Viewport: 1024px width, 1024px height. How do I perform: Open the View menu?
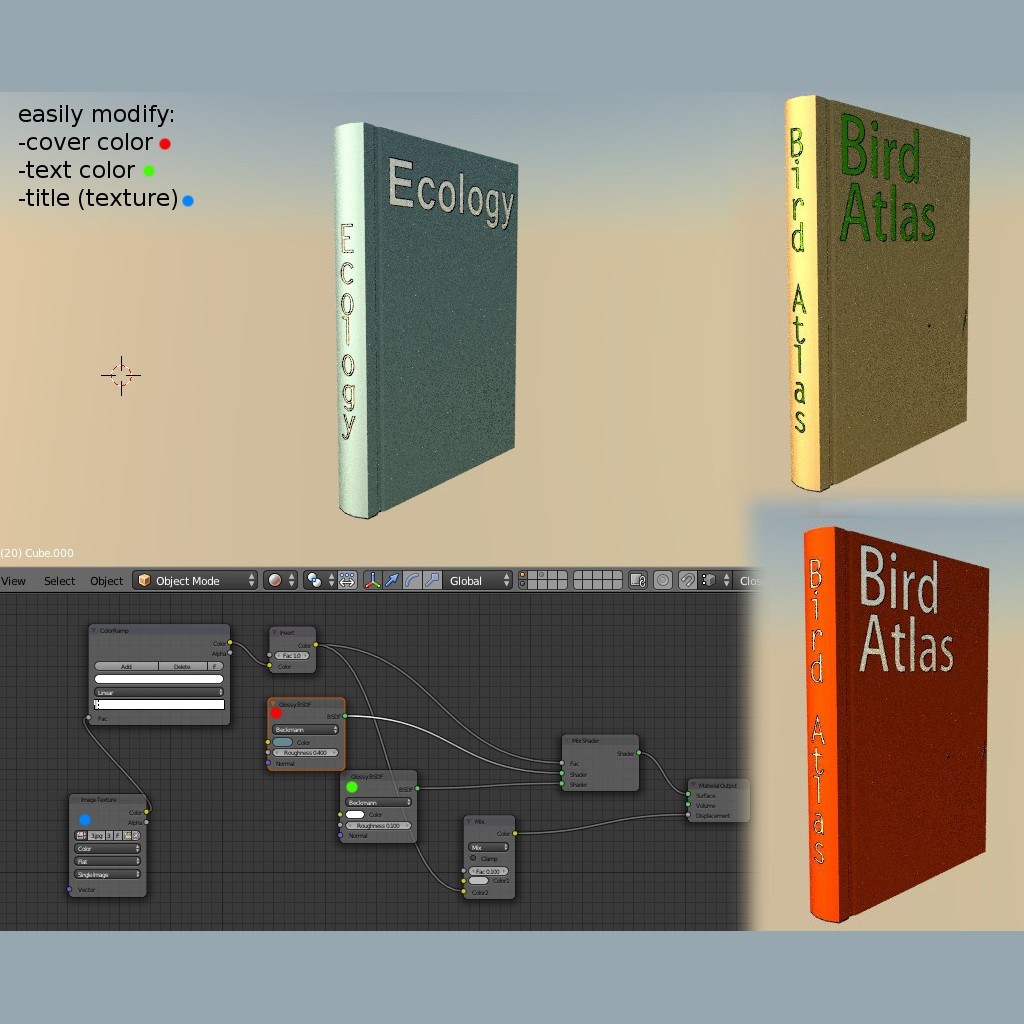[14, 580]
